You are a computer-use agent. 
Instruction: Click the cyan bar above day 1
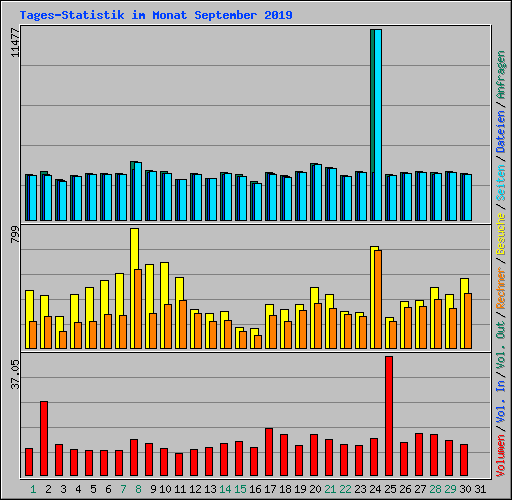point(33,198)
